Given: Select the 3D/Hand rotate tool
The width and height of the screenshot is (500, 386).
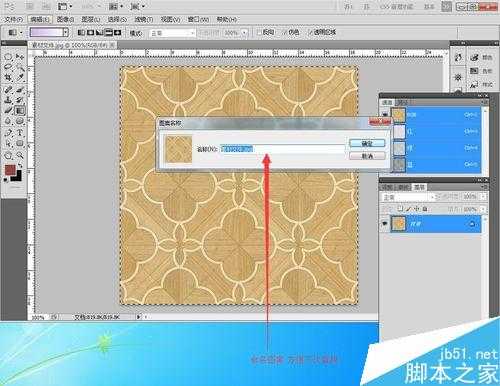Looking at the screenshot, I should pyautogui.click(x=8, y=155).
